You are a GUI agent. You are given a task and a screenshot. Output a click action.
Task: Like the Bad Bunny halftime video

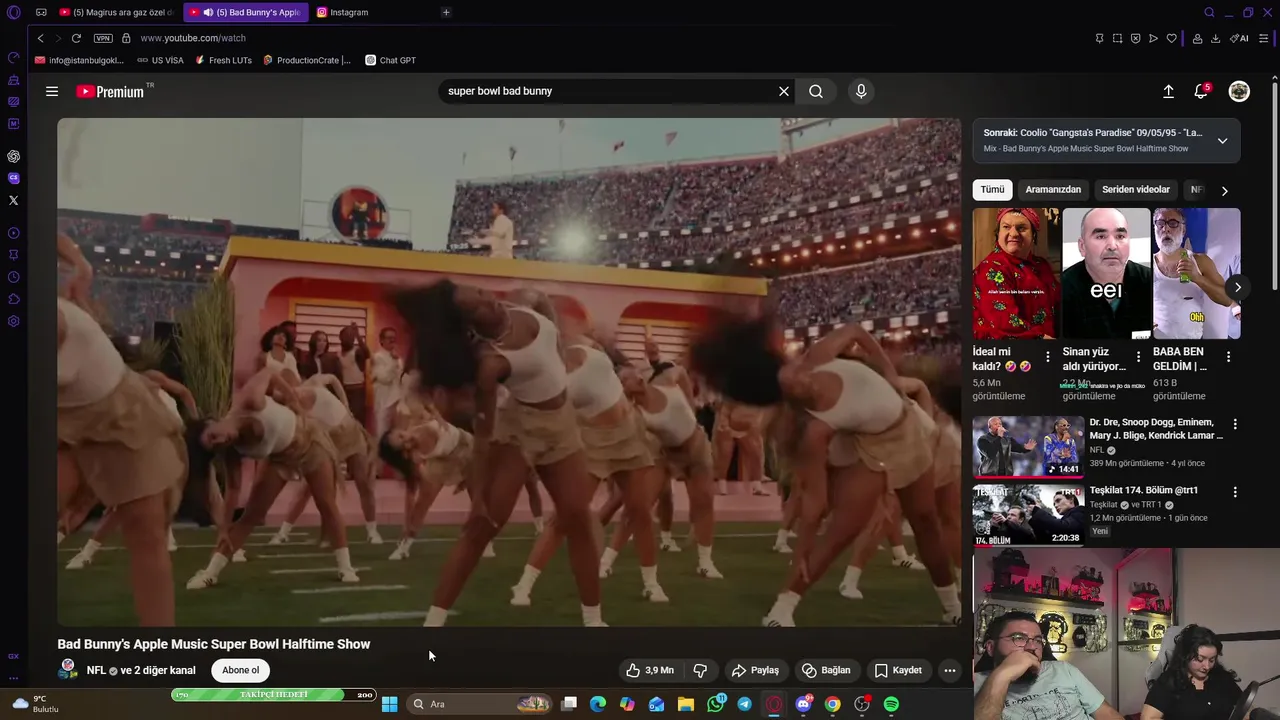point(650,670)
